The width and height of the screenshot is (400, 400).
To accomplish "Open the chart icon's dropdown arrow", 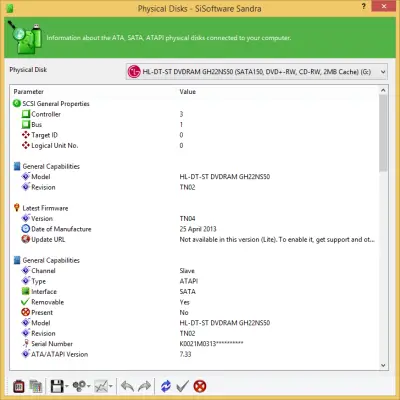I will pyautogui.click(x=111, y=387).
